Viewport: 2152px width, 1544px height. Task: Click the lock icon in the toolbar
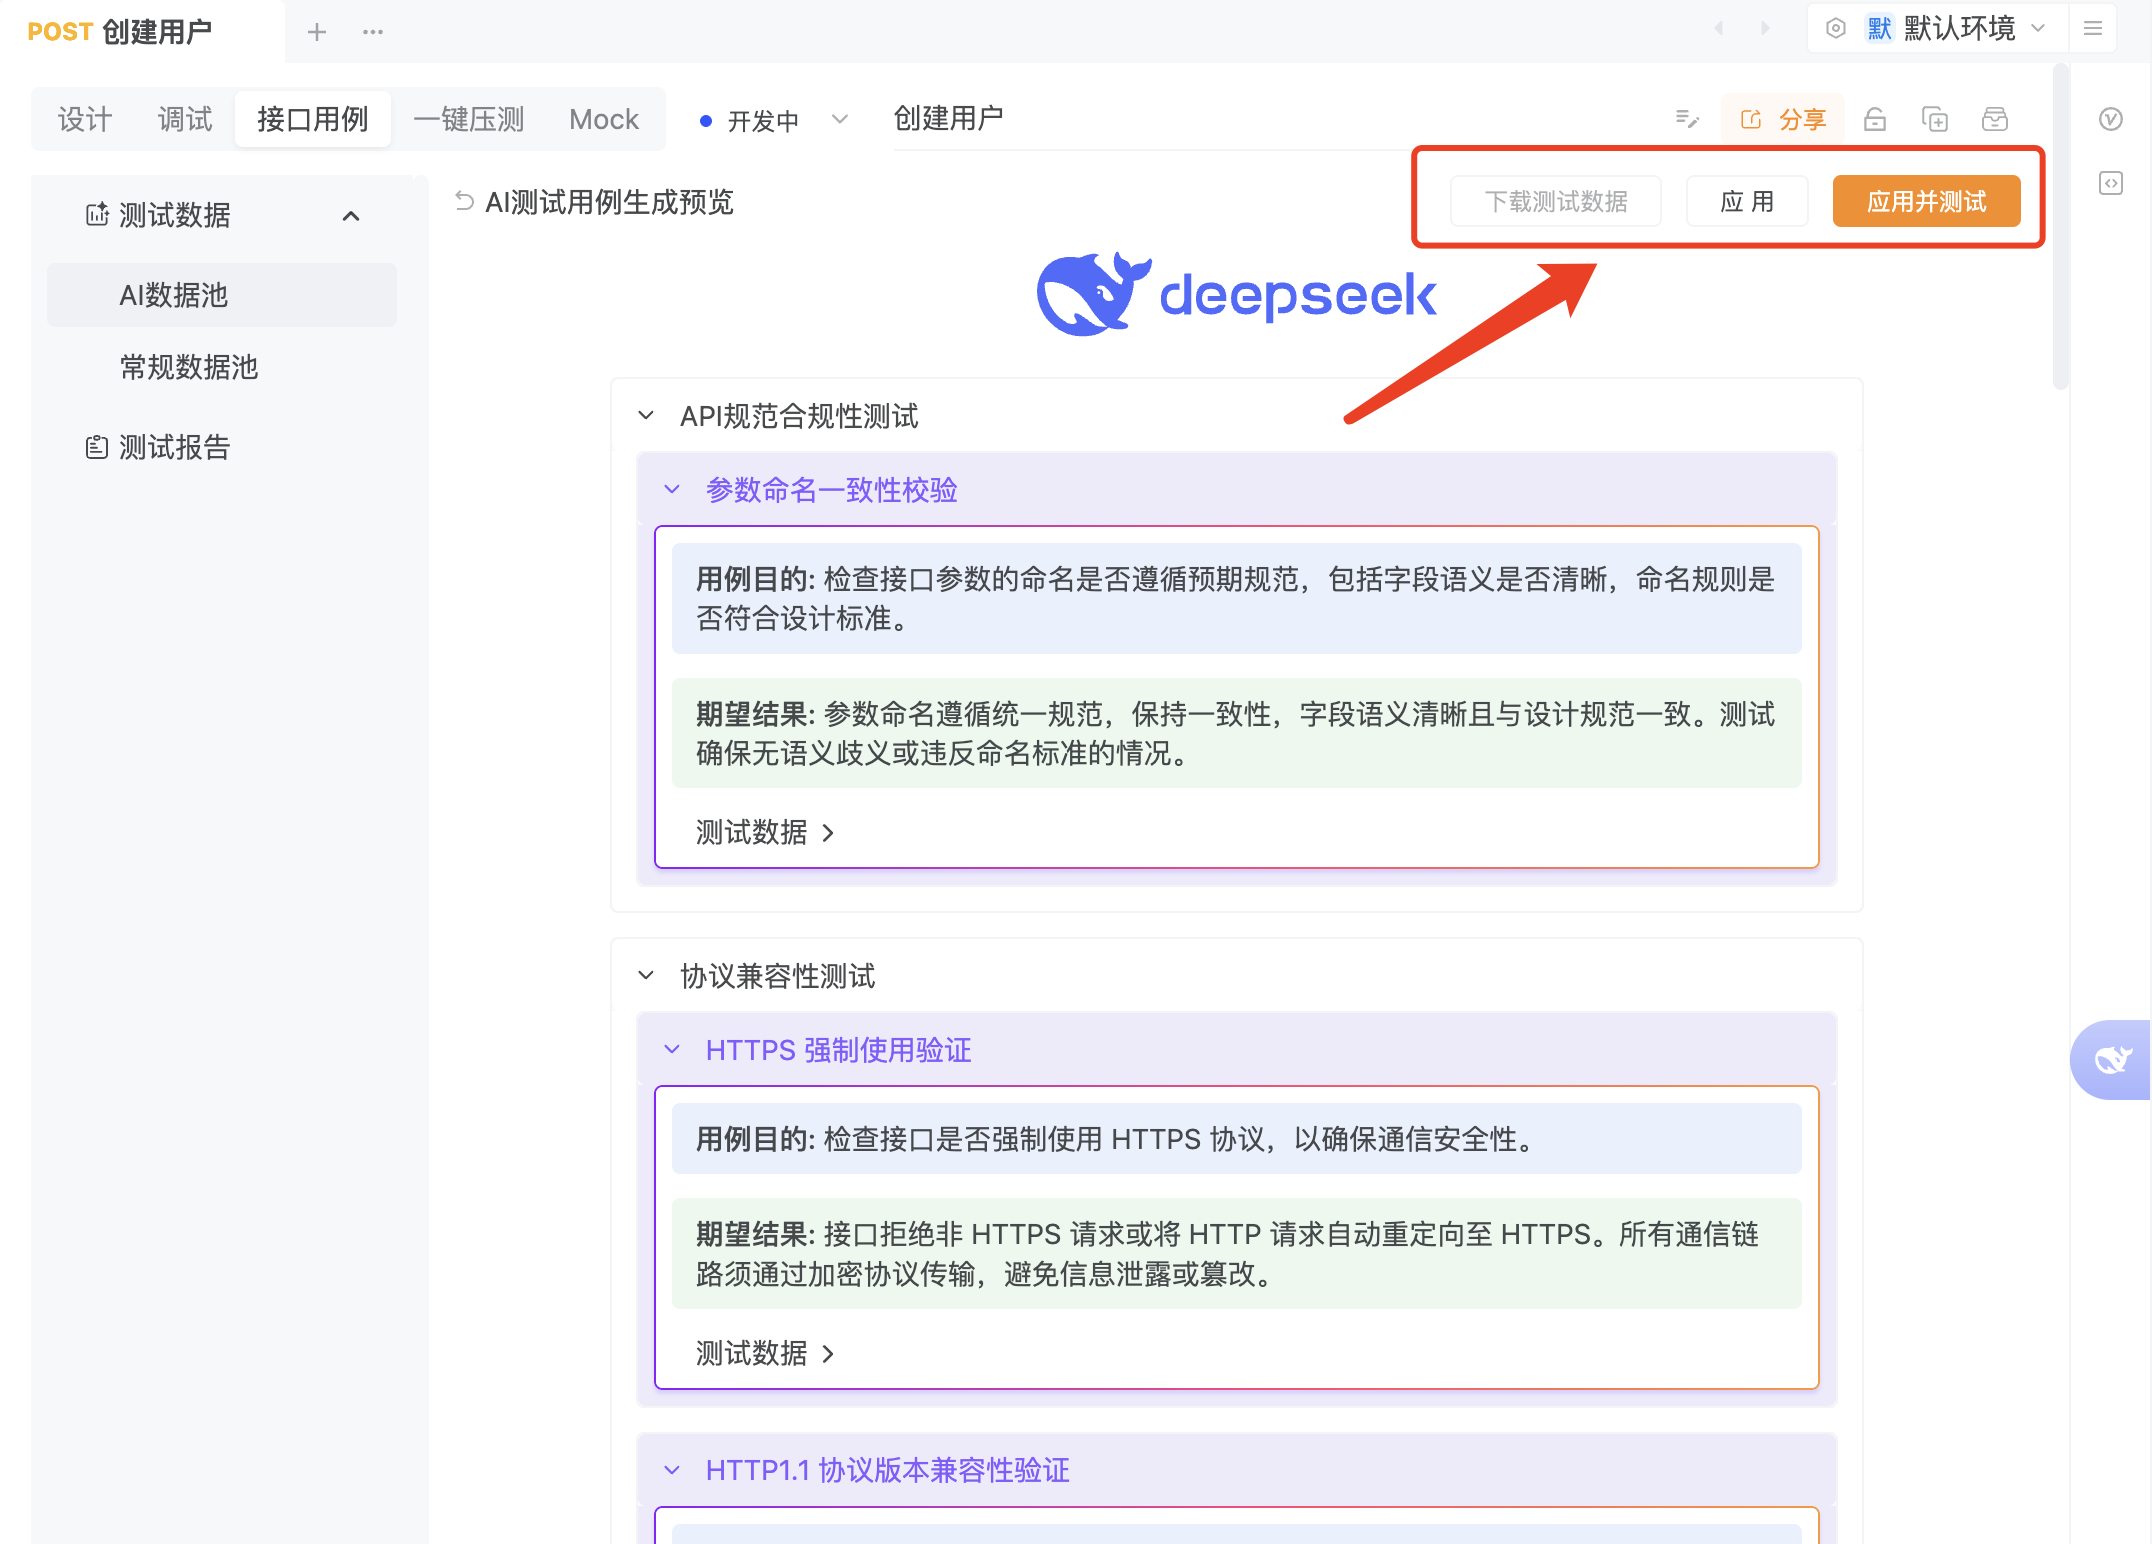(x=1875, y=119)
